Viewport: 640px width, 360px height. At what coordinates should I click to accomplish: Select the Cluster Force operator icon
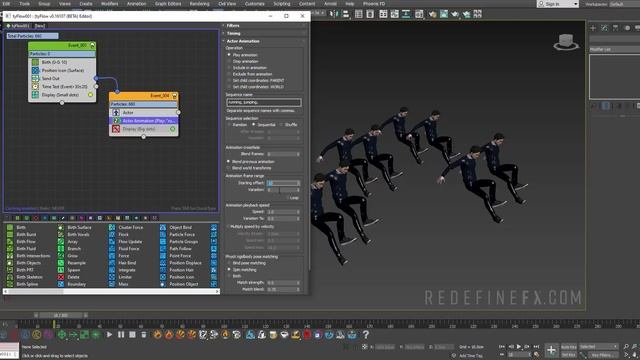point(112,227)
